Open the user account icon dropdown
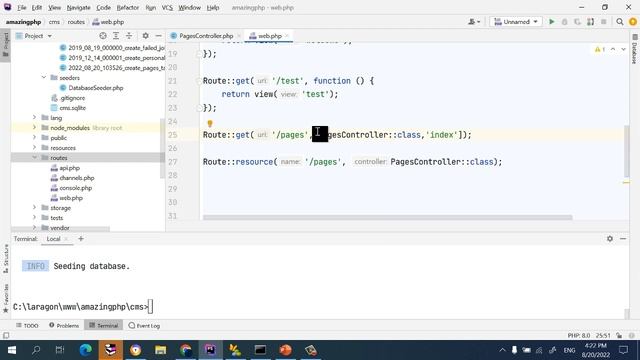Screen dimensions: 640x360 point(474,22)
